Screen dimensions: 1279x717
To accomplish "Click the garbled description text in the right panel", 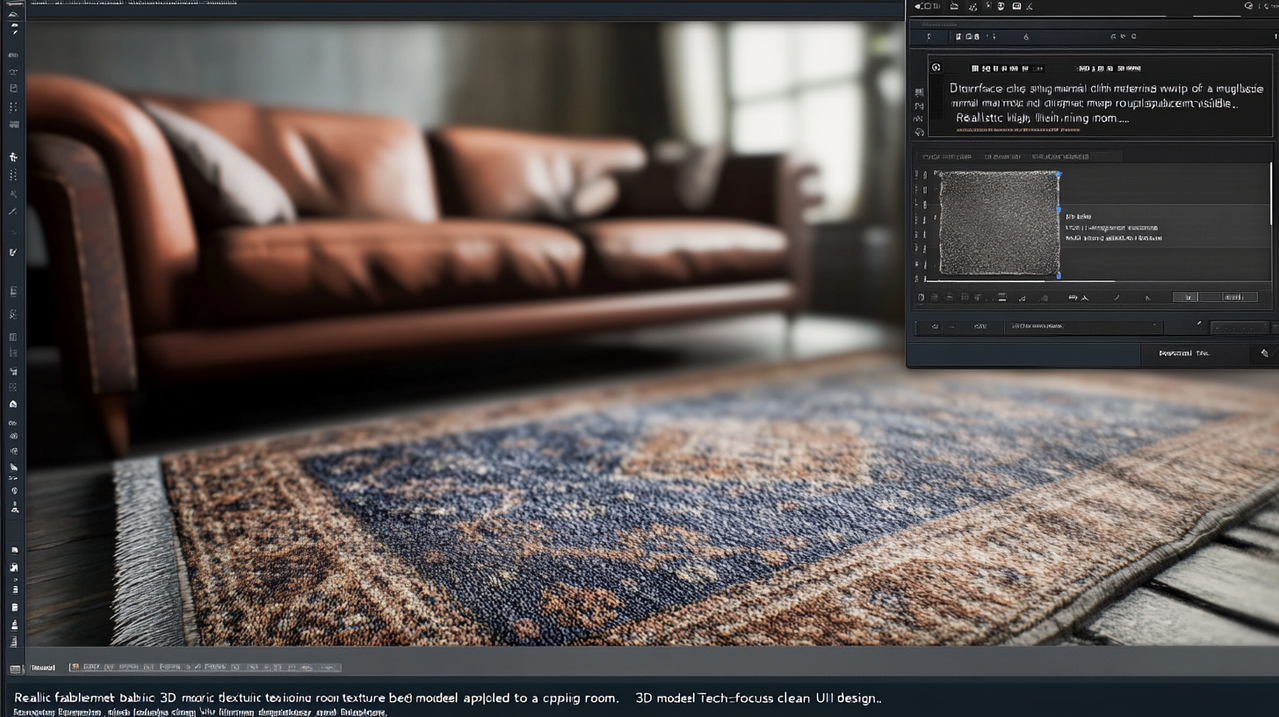I will point(1093,103).
